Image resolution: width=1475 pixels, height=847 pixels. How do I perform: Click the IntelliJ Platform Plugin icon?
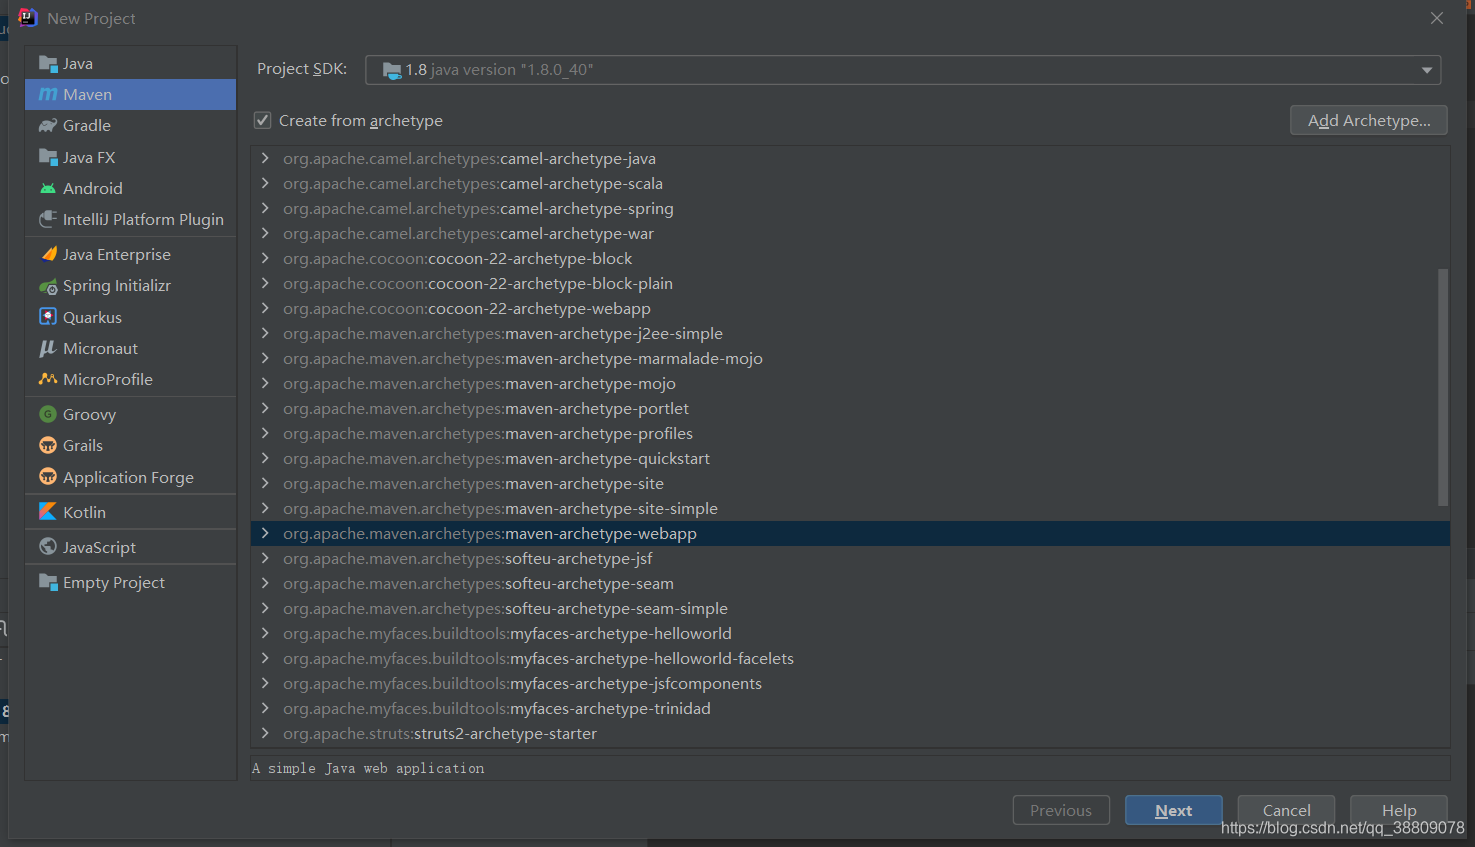47,219
